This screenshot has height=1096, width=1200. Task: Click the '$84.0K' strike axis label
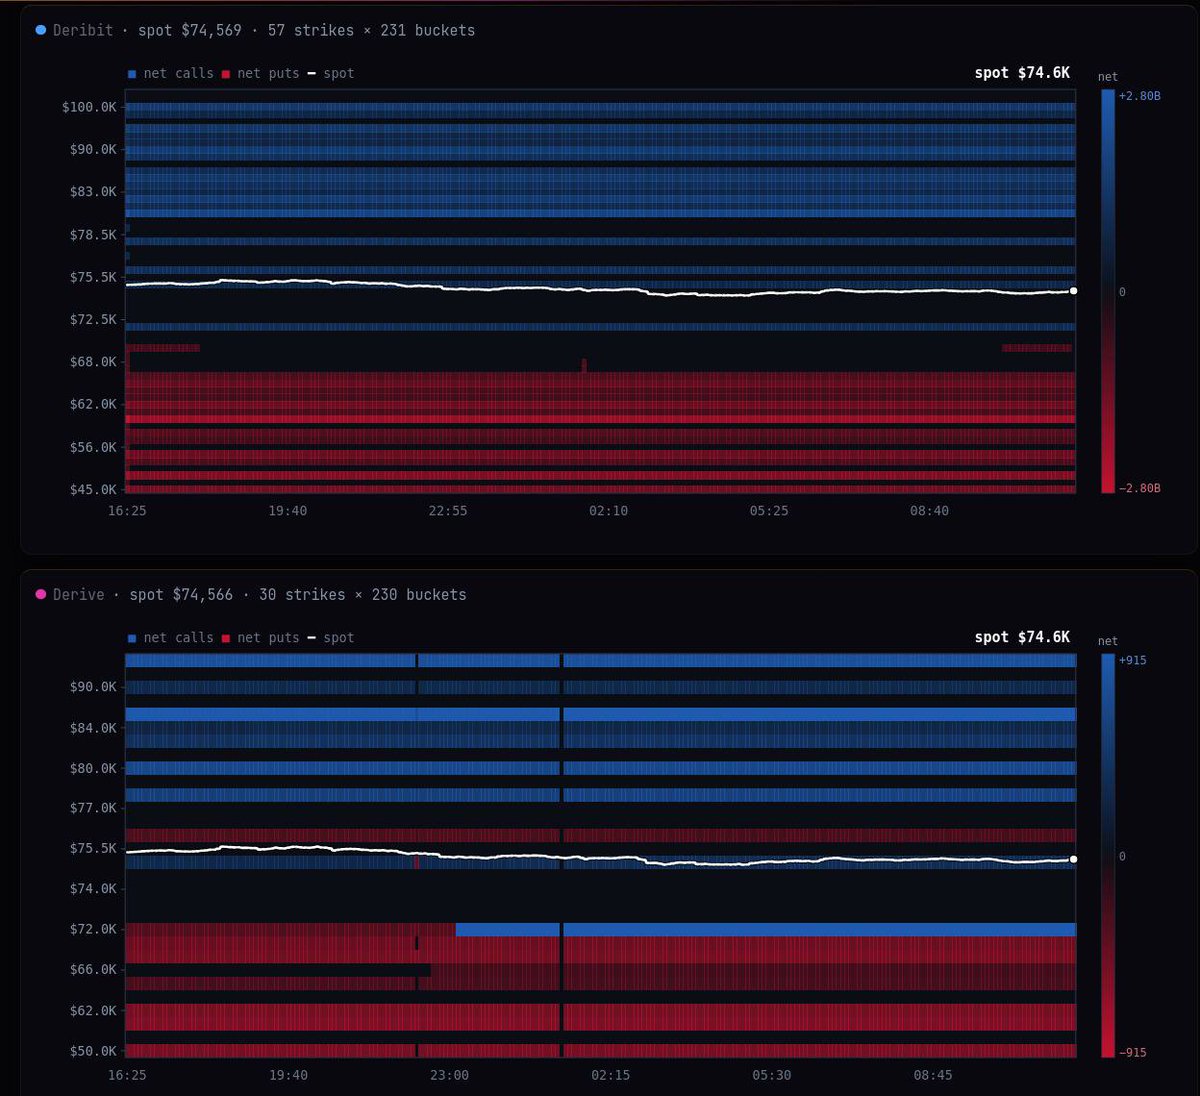click(93, 728)
